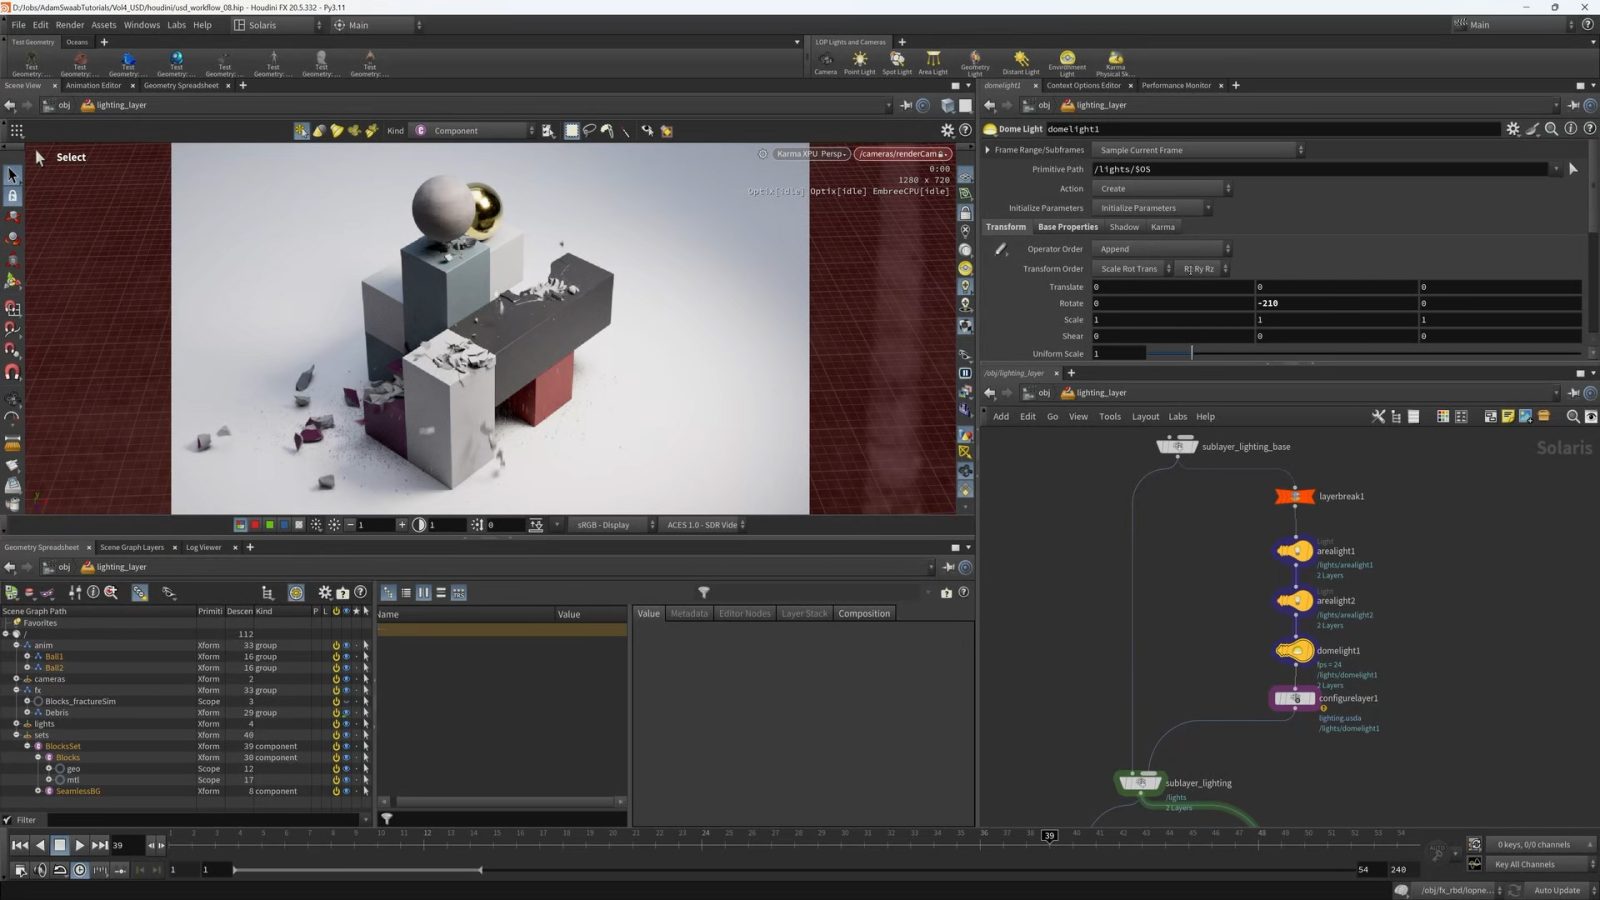Open the viewport display options gear

tap(947, 130)
